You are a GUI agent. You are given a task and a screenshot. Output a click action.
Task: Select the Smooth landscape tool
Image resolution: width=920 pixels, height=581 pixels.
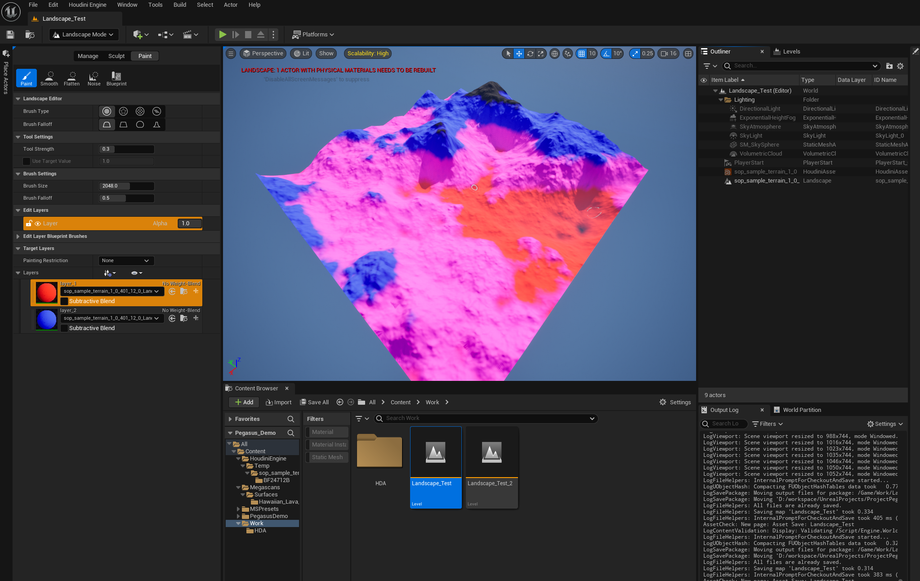click(49, 78)
